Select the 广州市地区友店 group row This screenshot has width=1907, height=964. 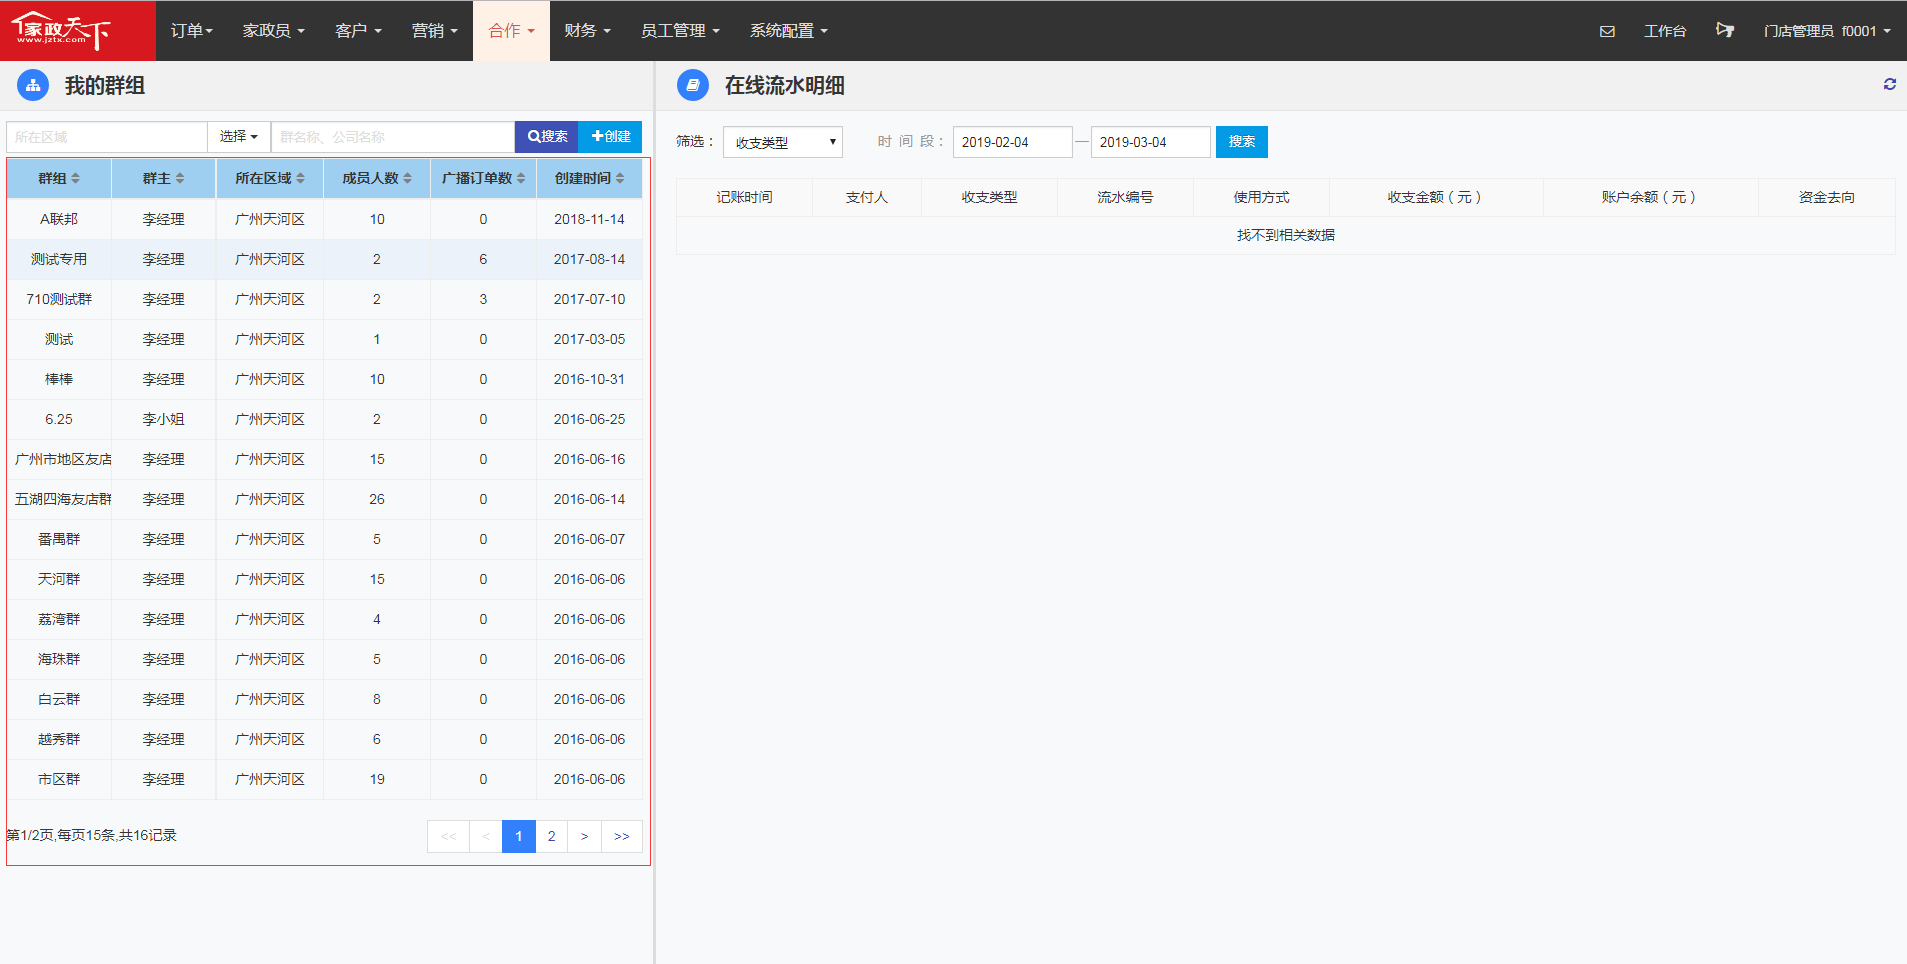(x=325, y=459)
